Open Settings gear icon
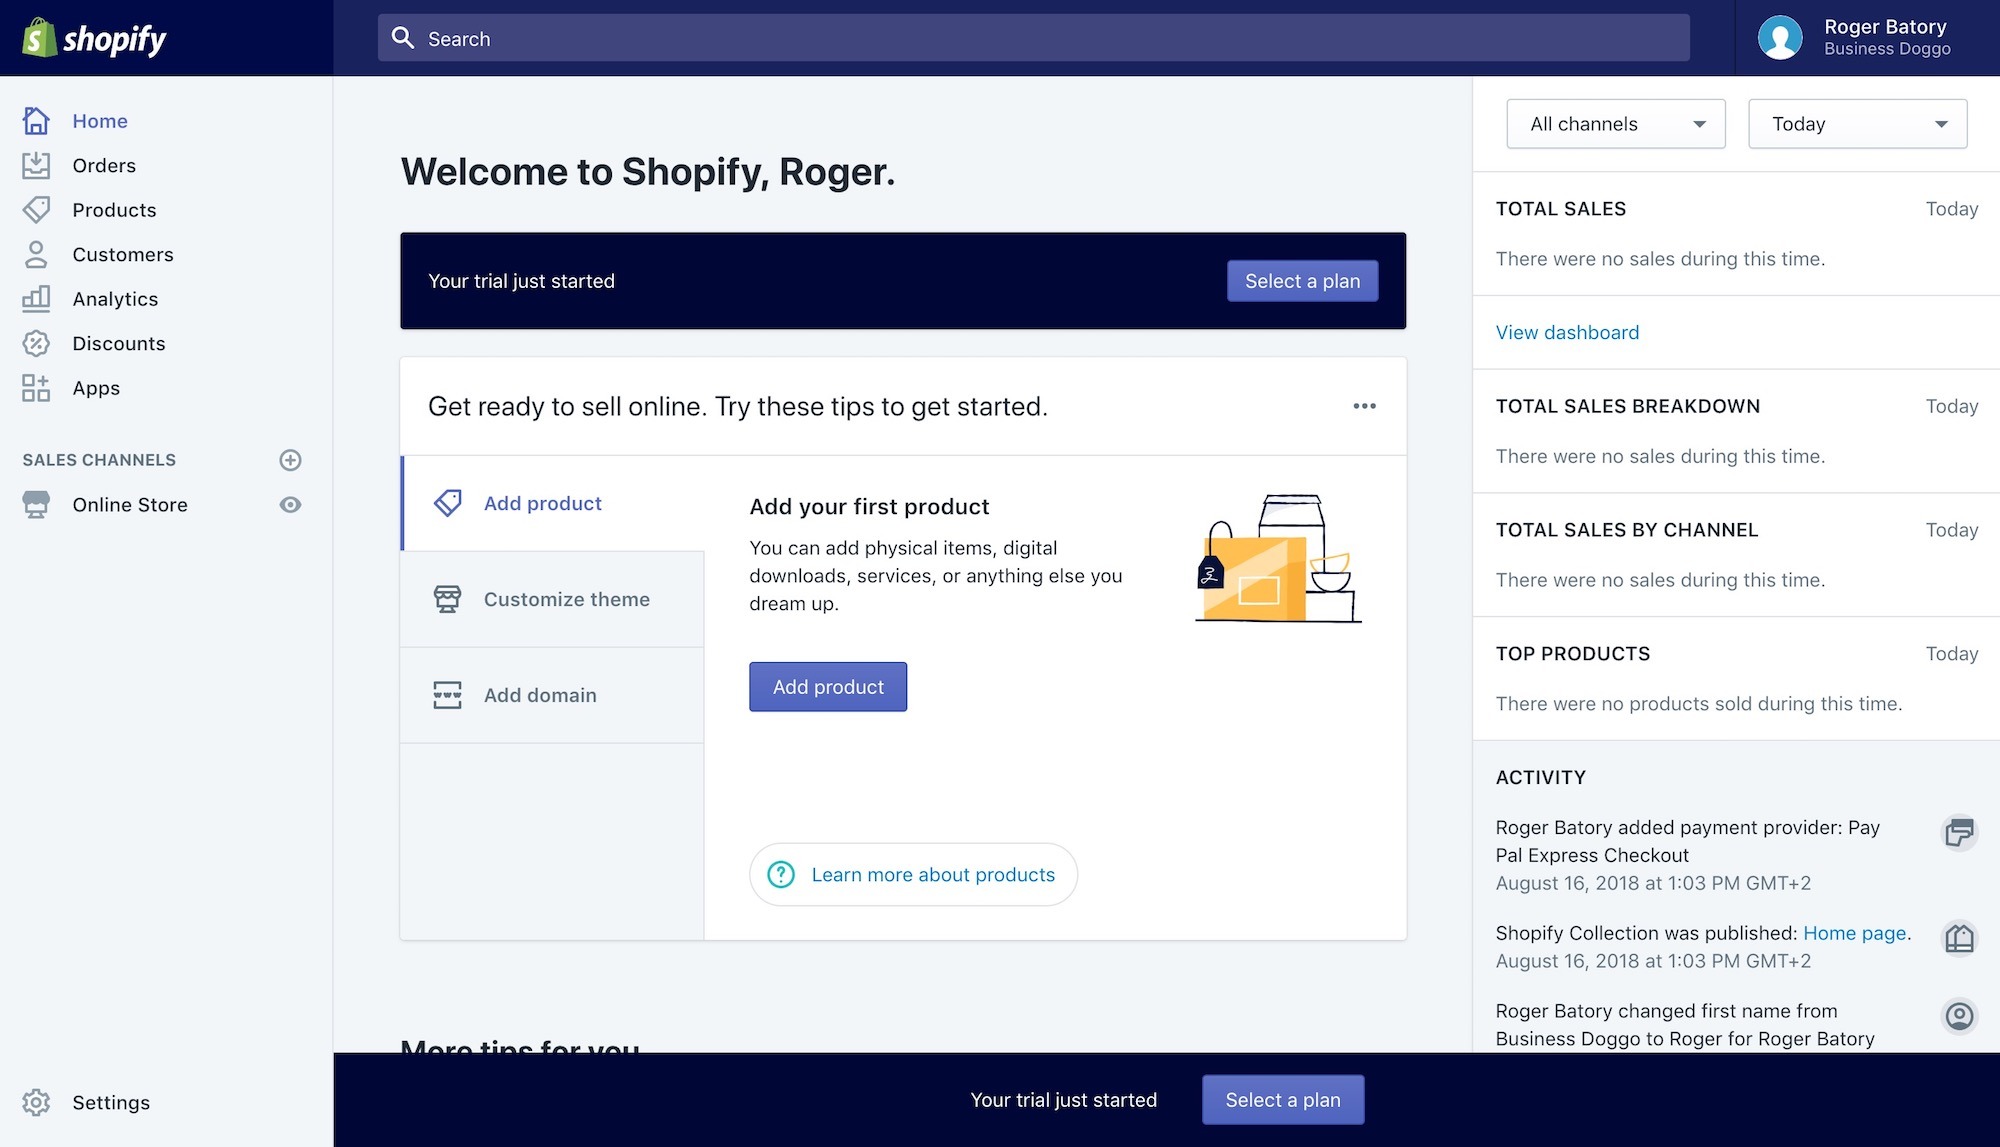The height and width of the screenshot is (1147, 2000). (x=36, y=1102)
